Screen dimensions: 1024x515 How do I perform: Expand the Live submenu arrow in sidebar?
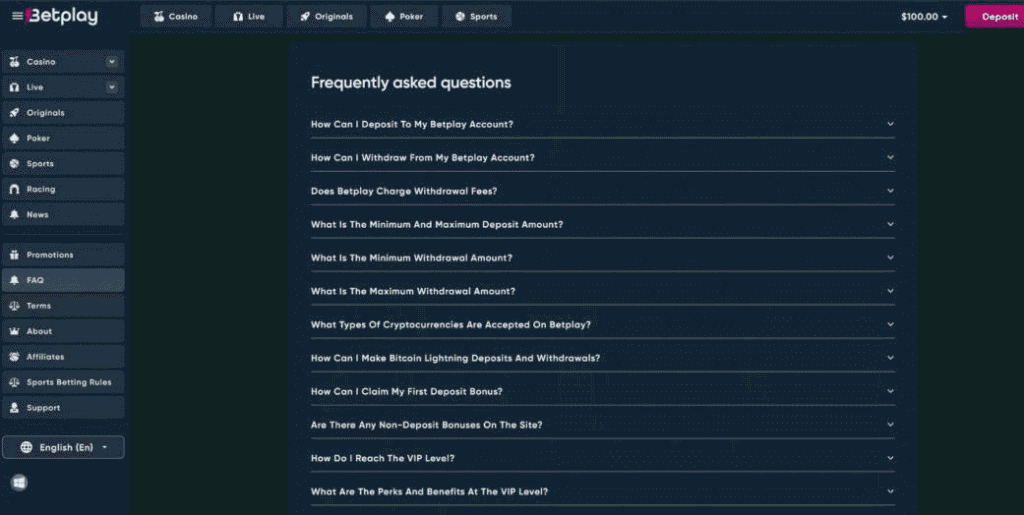[x=112, y=87]
